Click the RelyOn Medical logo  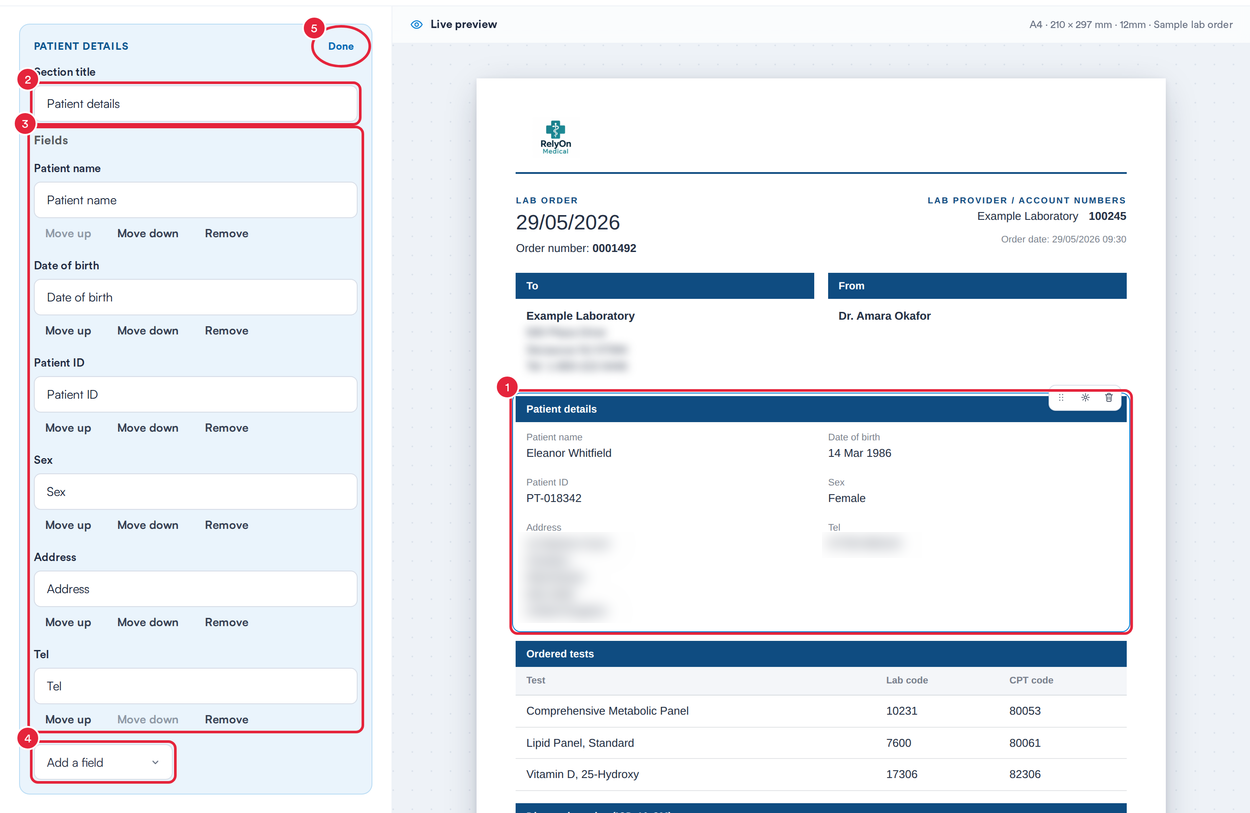(555, 137)
